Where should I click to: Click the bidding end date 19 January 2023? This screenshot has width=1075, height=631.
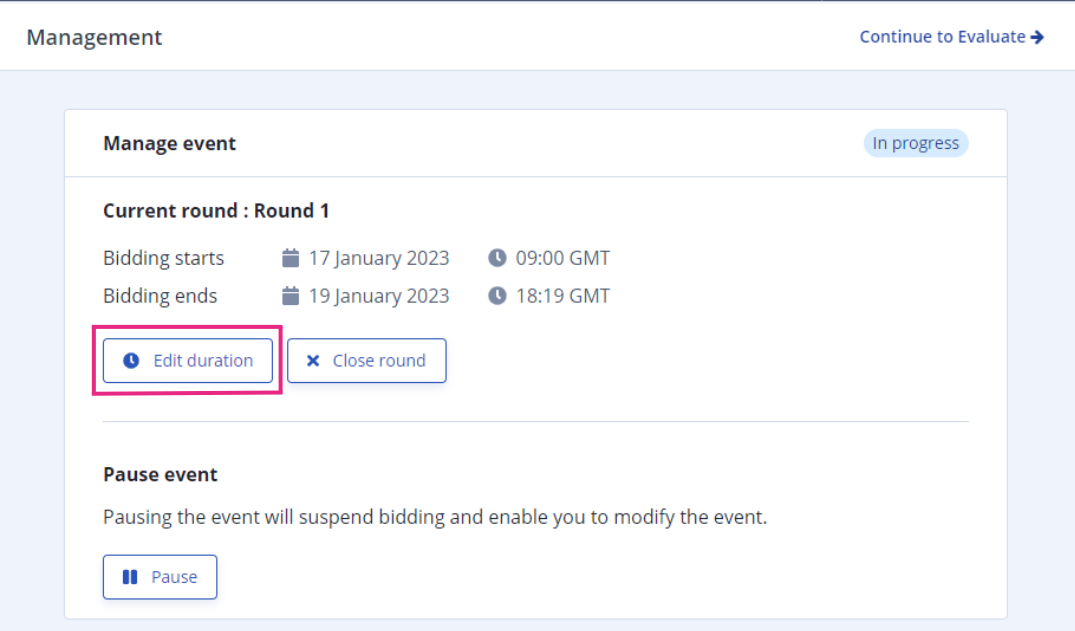tap(378, 296)
